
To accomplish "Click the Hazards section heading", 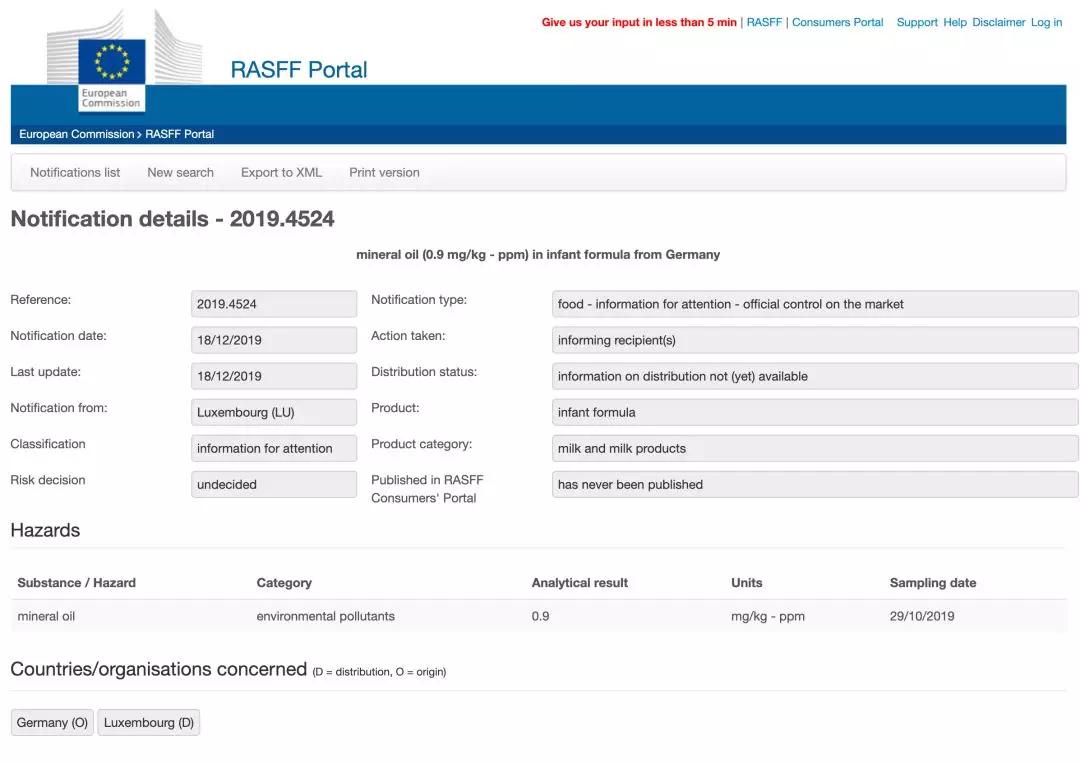I will click(x=45, y=530).
